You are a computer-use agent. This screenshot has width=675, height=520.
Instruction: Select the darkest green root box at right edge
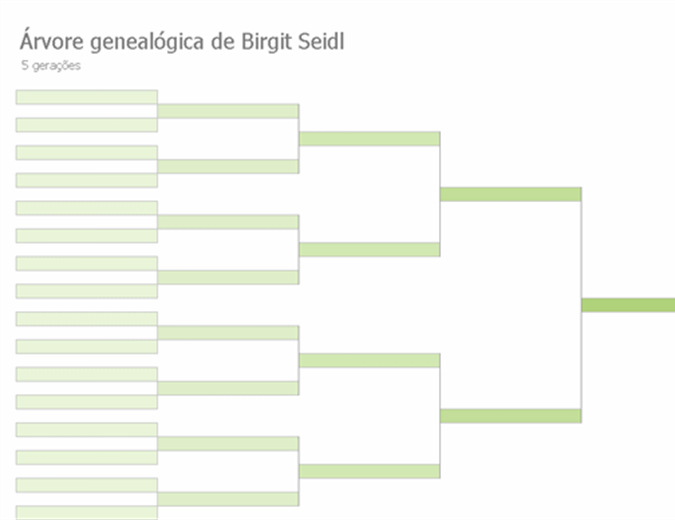point(628,305)
